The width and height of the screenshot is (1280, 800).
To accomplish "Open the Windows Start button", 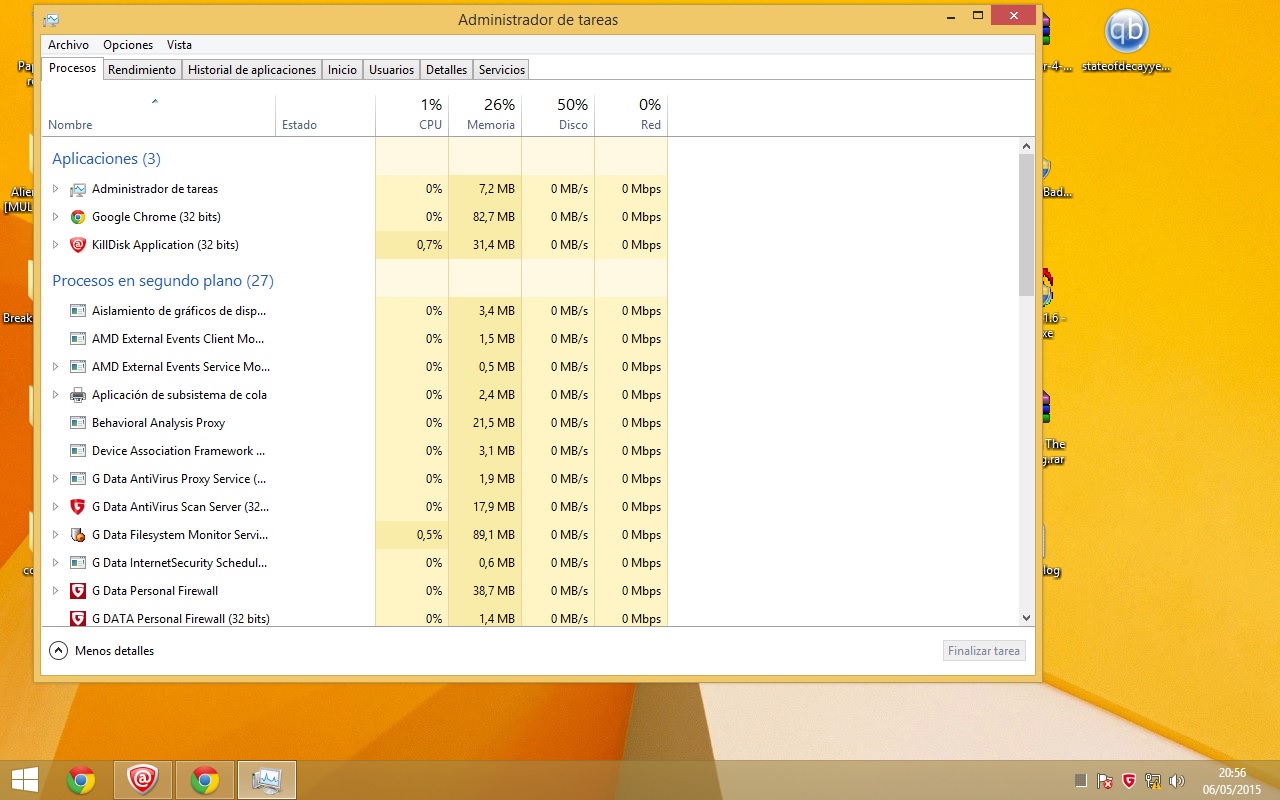I will [x=25, y=780].
